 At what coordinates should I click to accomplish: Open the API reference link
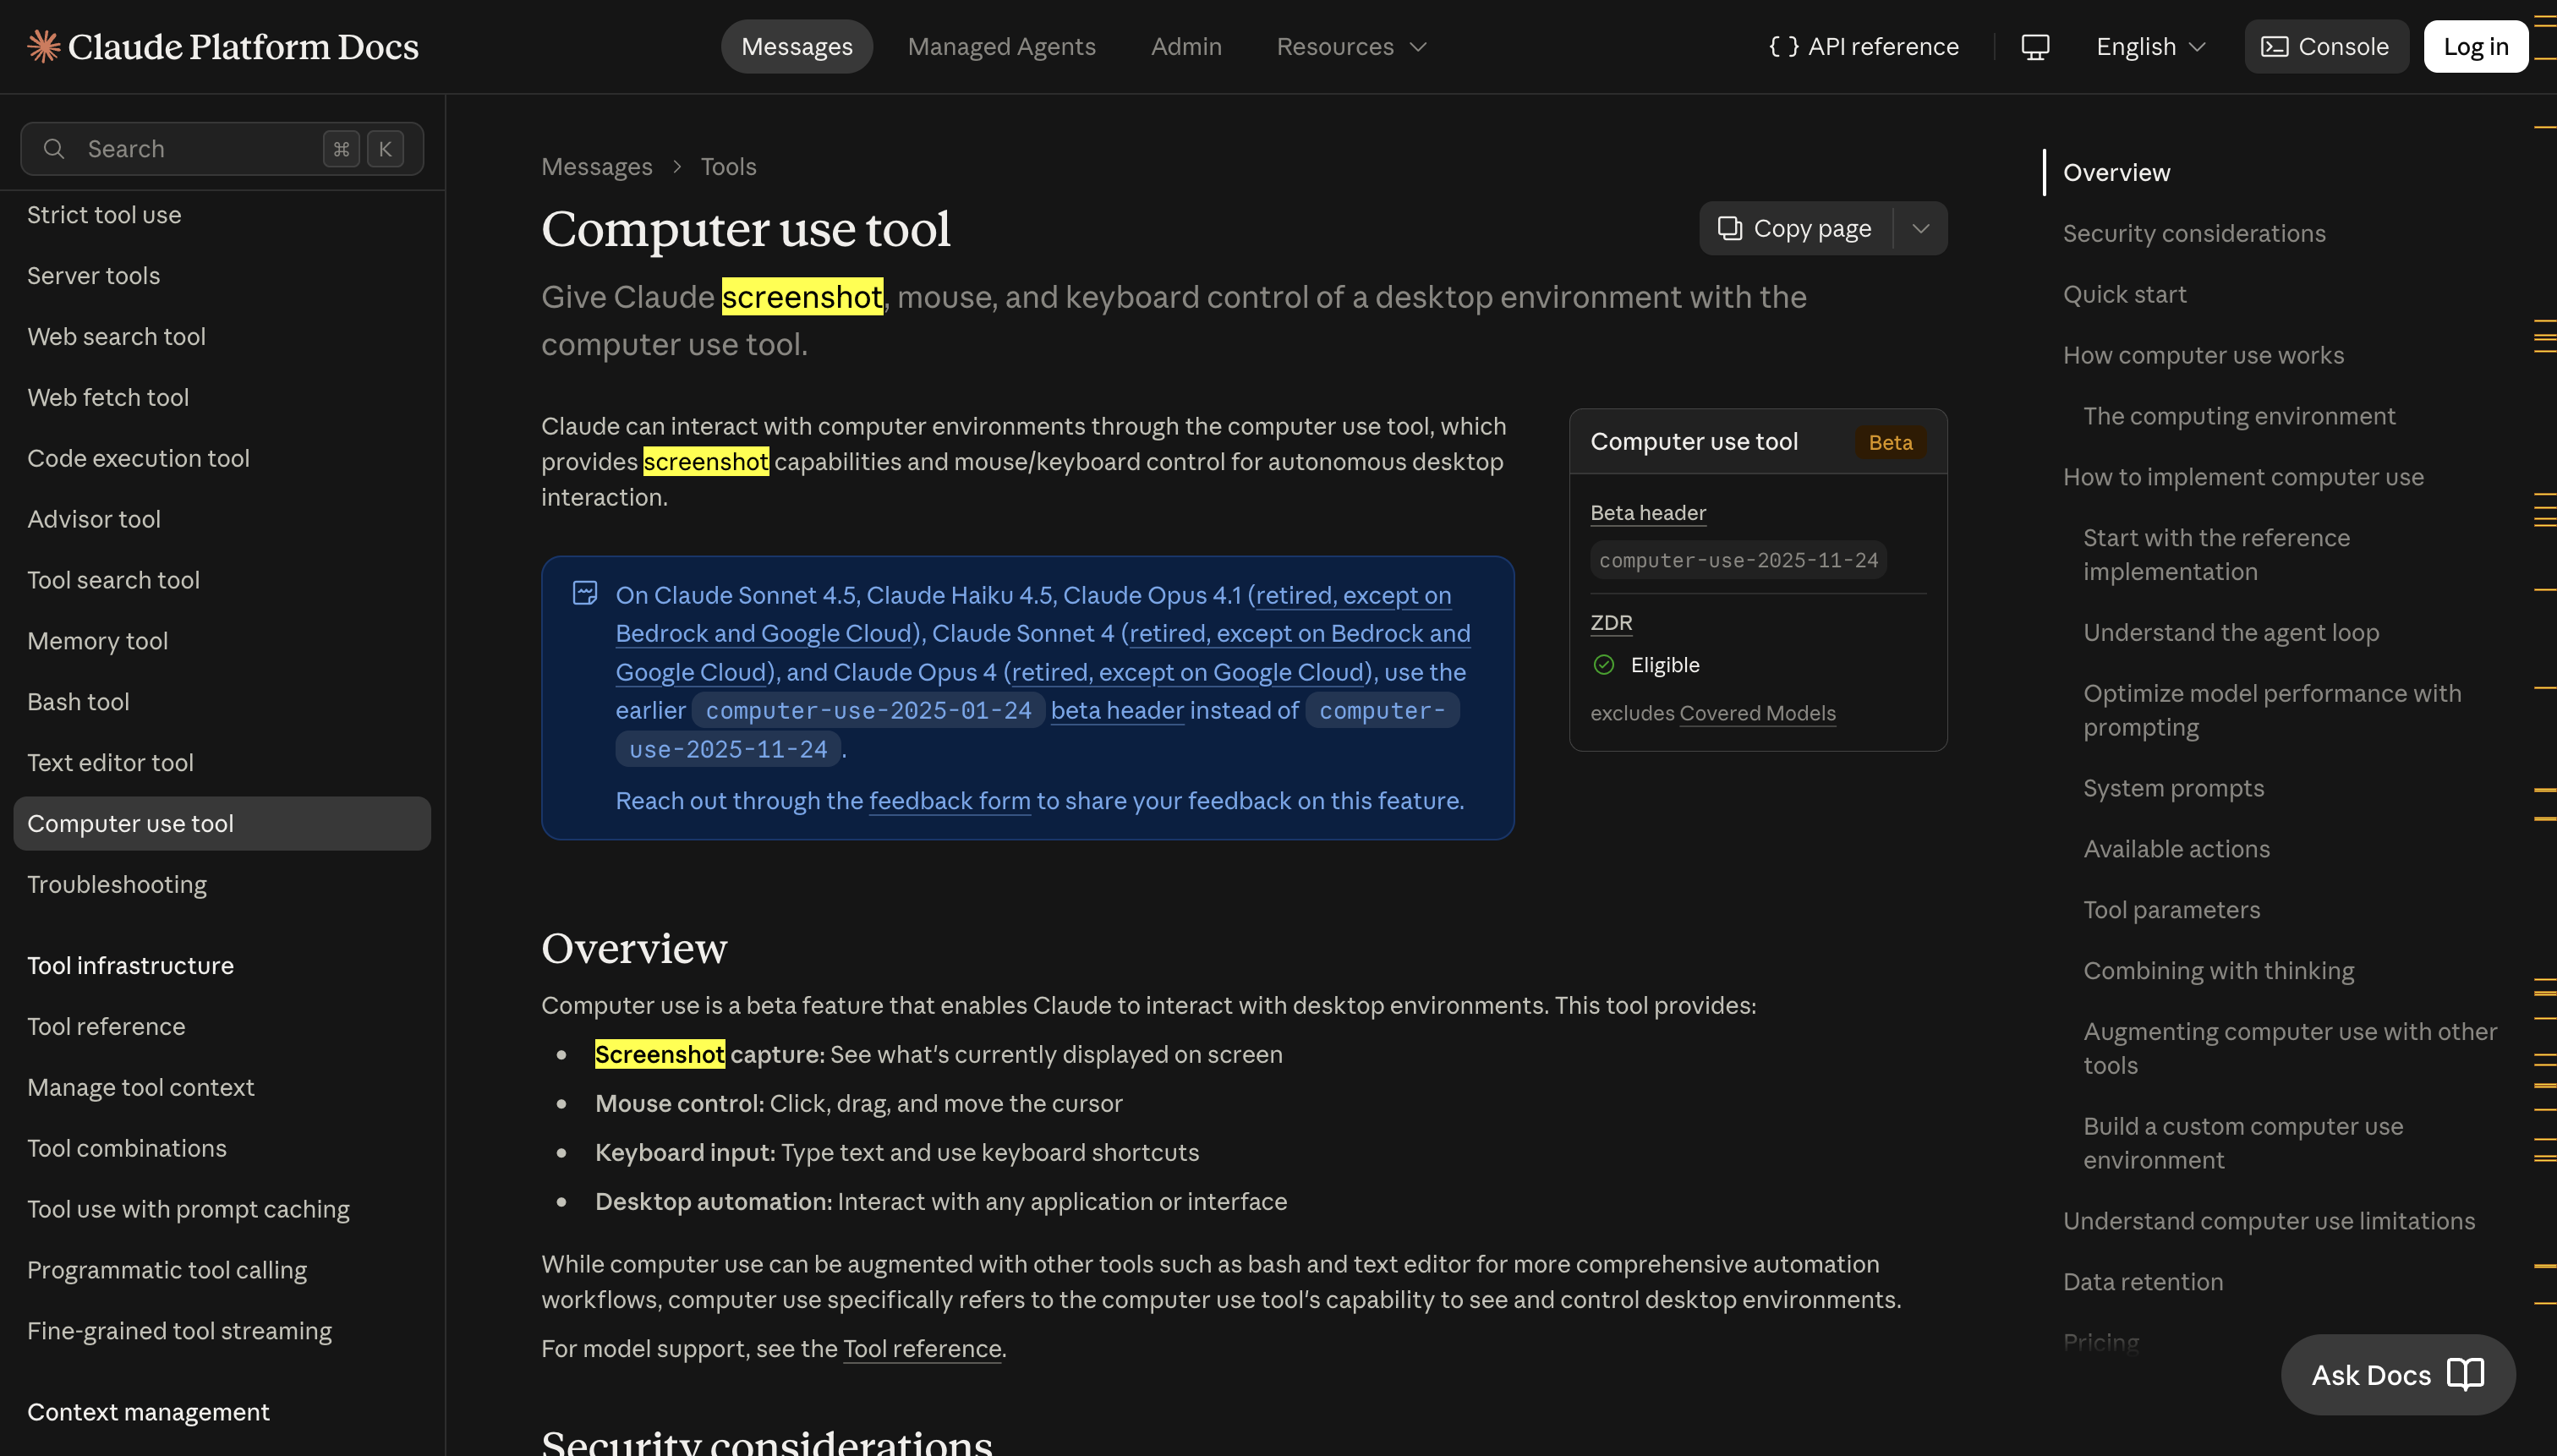tap(1863, 47)
